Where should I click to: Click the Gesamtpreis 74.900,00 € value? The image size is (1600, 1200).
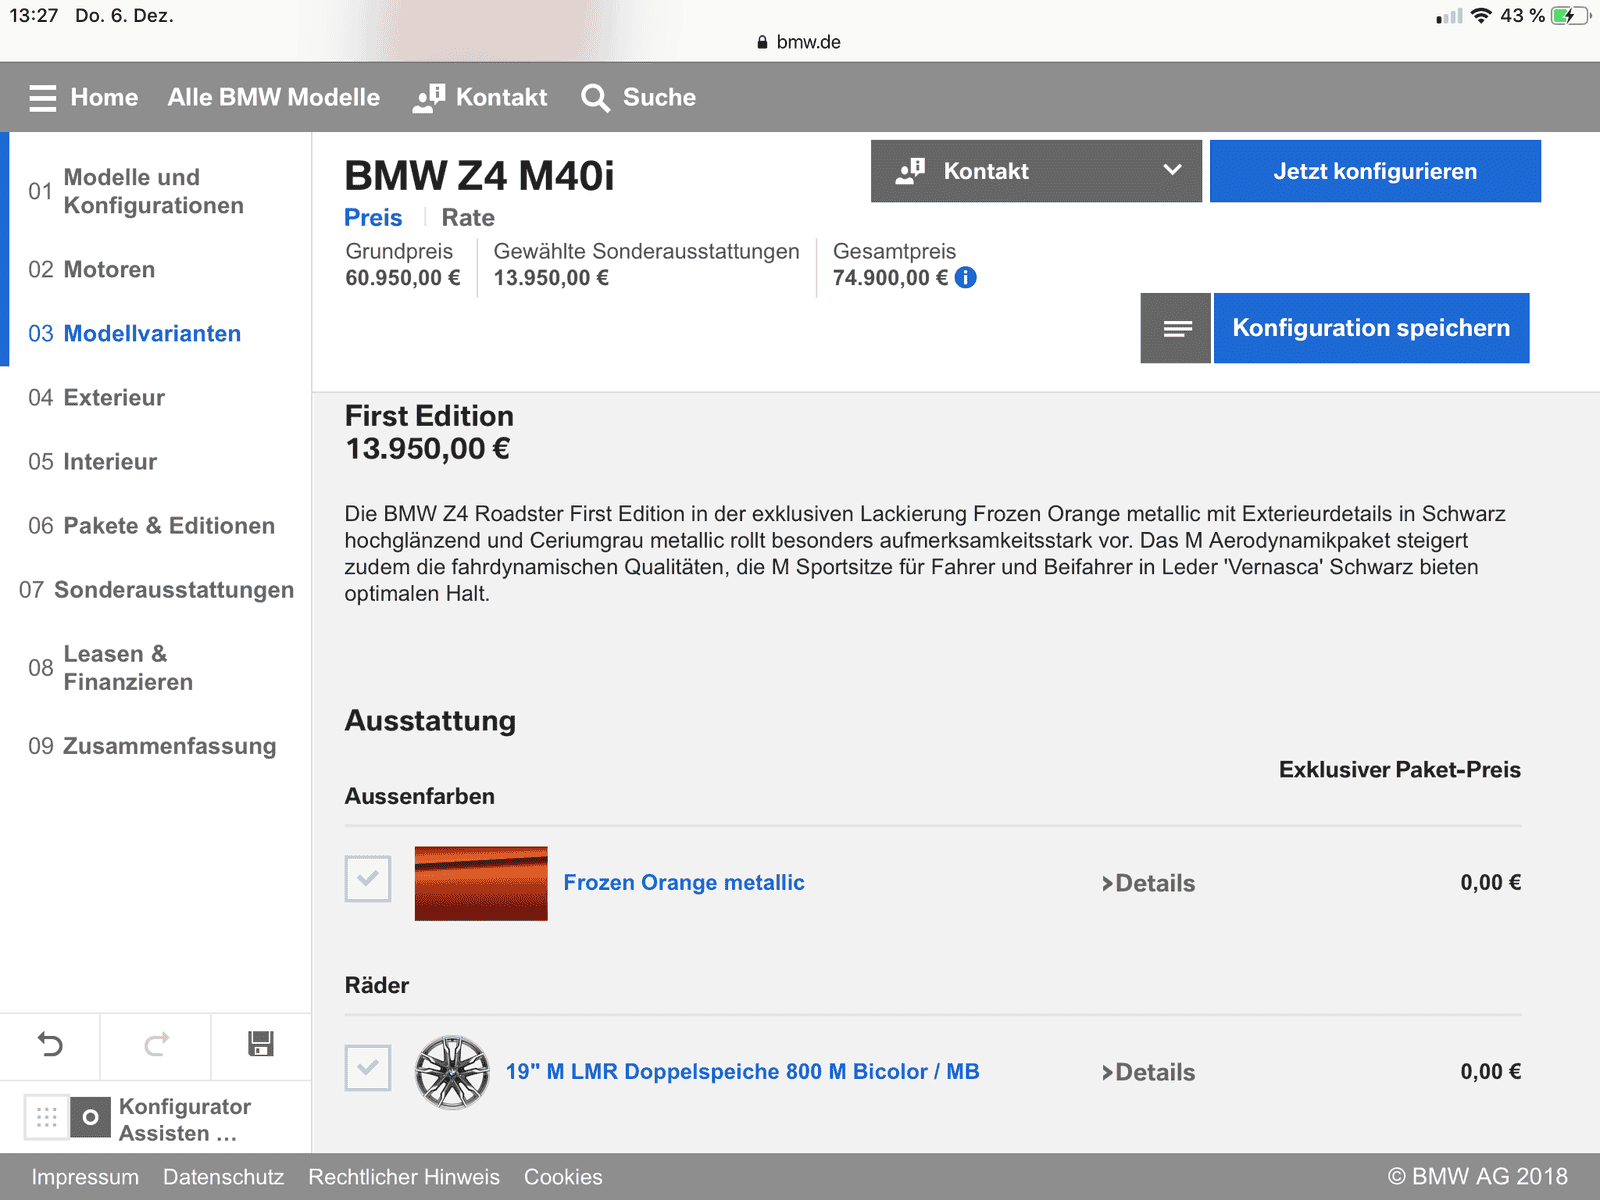890,278
